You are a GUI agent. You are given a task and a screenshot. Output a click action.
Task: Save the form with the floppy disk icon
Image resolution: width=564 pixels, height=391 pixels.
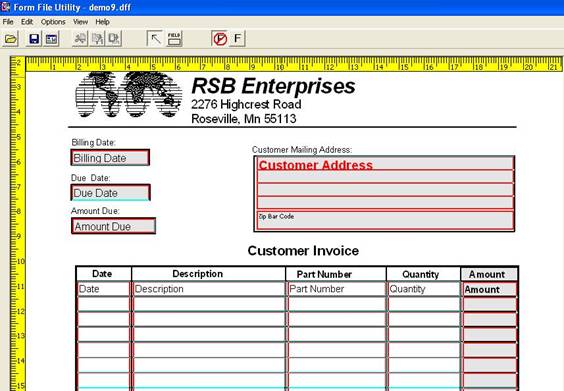(34, 38)
